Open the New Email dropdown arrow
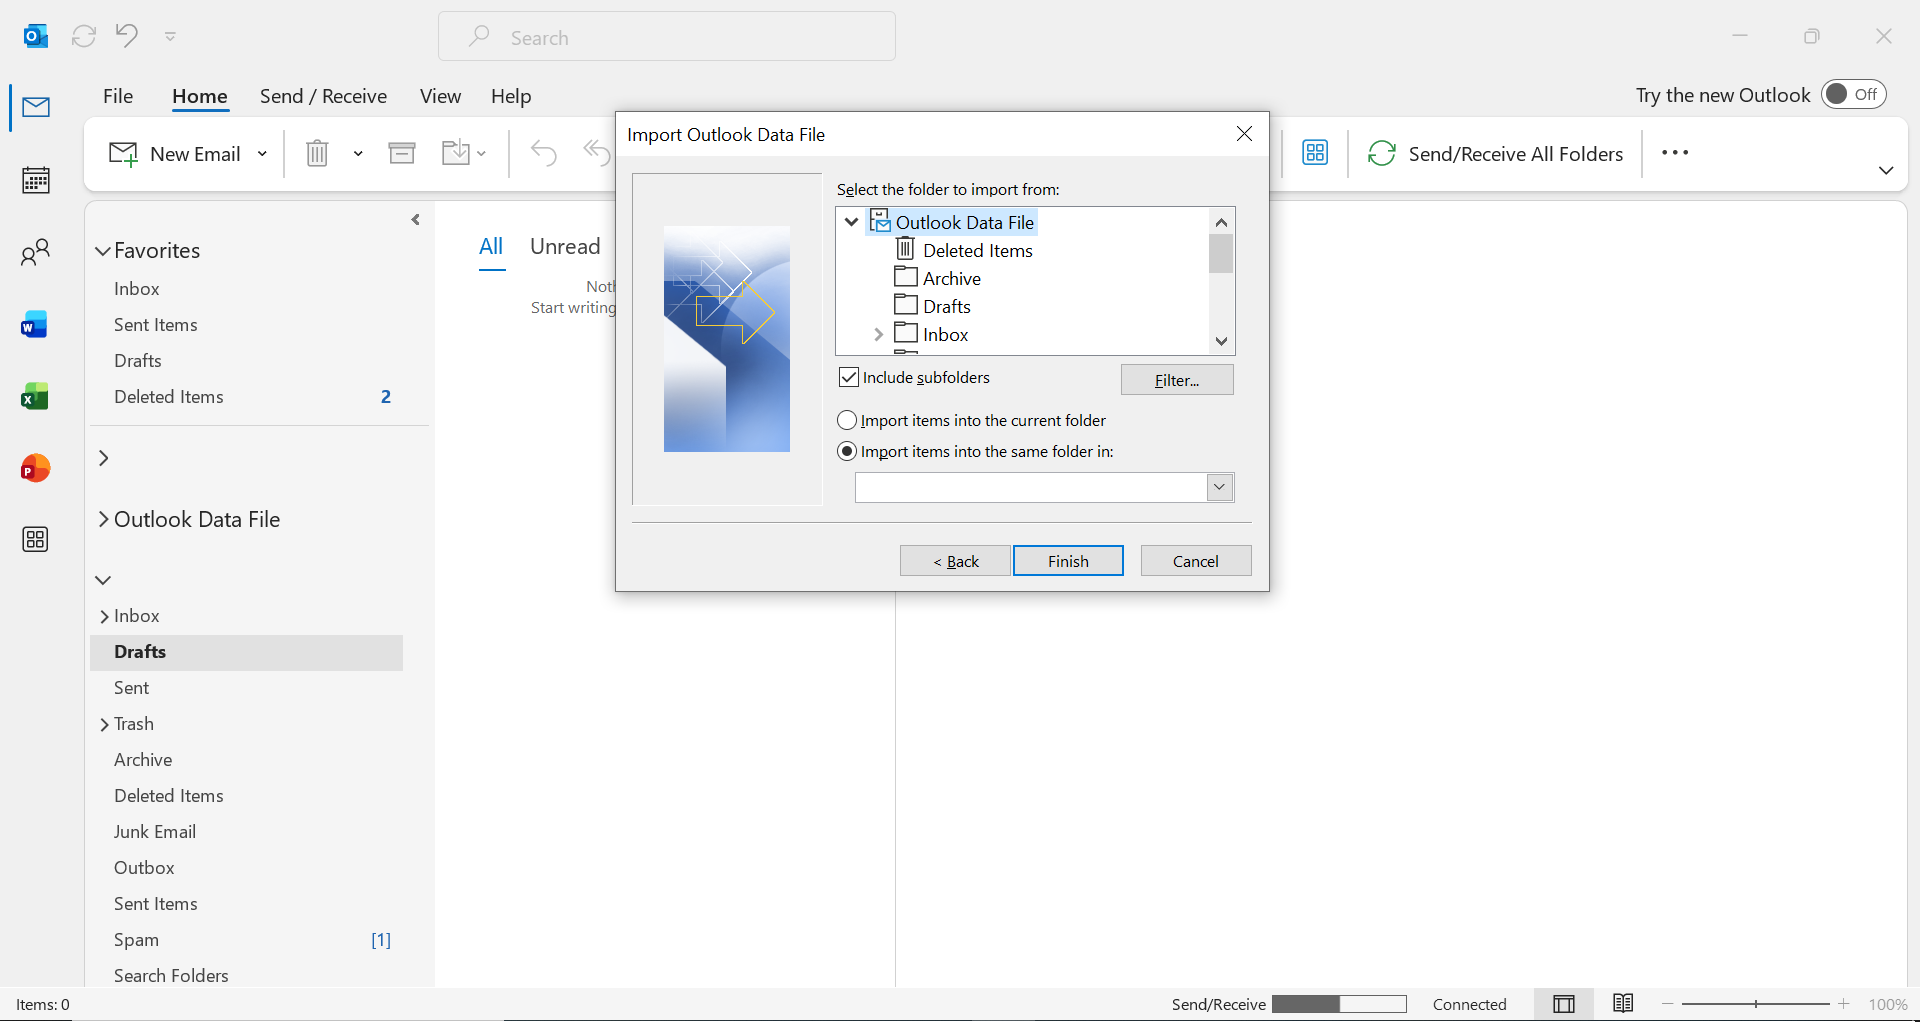 [262, 154]
